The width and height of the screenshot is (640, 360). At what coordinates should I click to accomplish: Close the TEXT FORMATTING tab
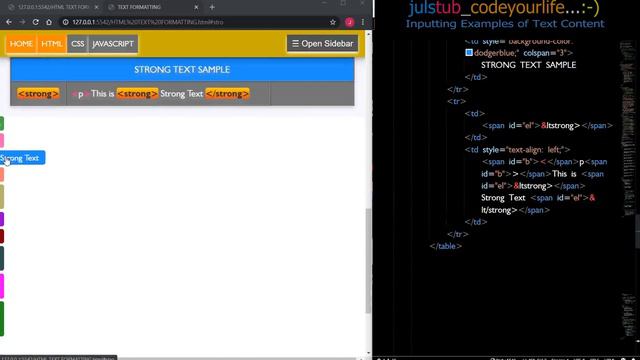pos(196,7)
